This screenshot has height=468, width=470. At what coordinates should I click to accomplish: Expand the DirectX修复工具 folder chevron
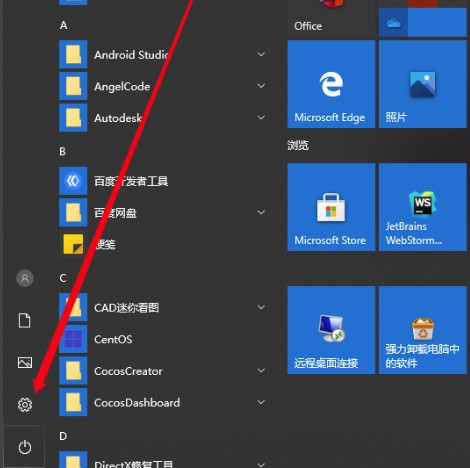click(261, 464)
